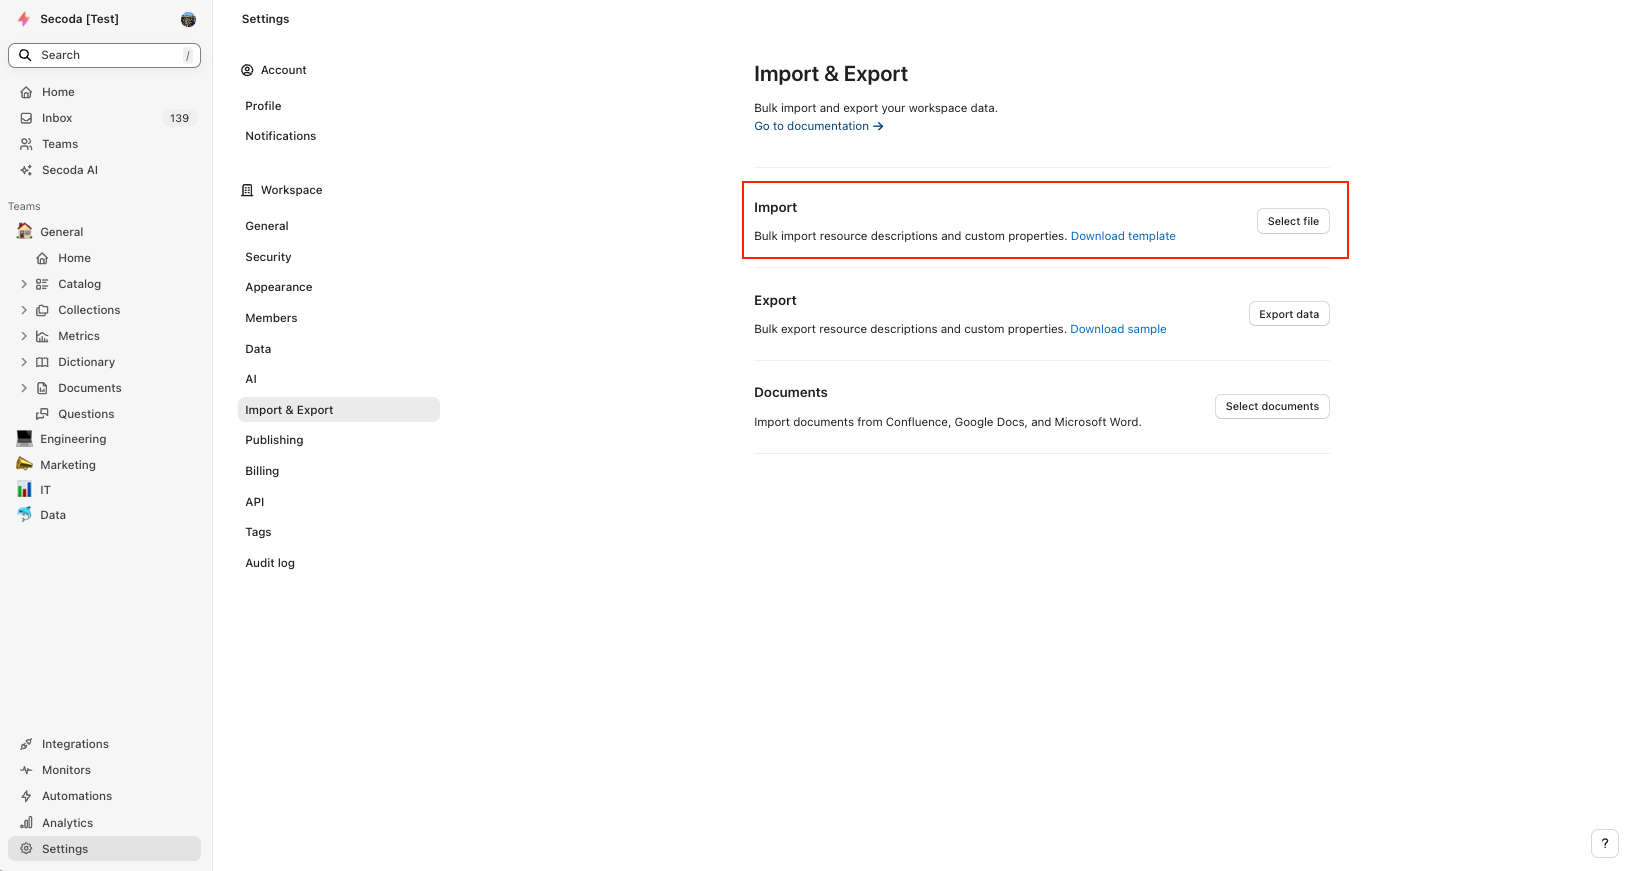1634x871 pixels.
Task: Expand the Documents chevron in sidebar
Action: pyautogui.click(x=24, y=388)
